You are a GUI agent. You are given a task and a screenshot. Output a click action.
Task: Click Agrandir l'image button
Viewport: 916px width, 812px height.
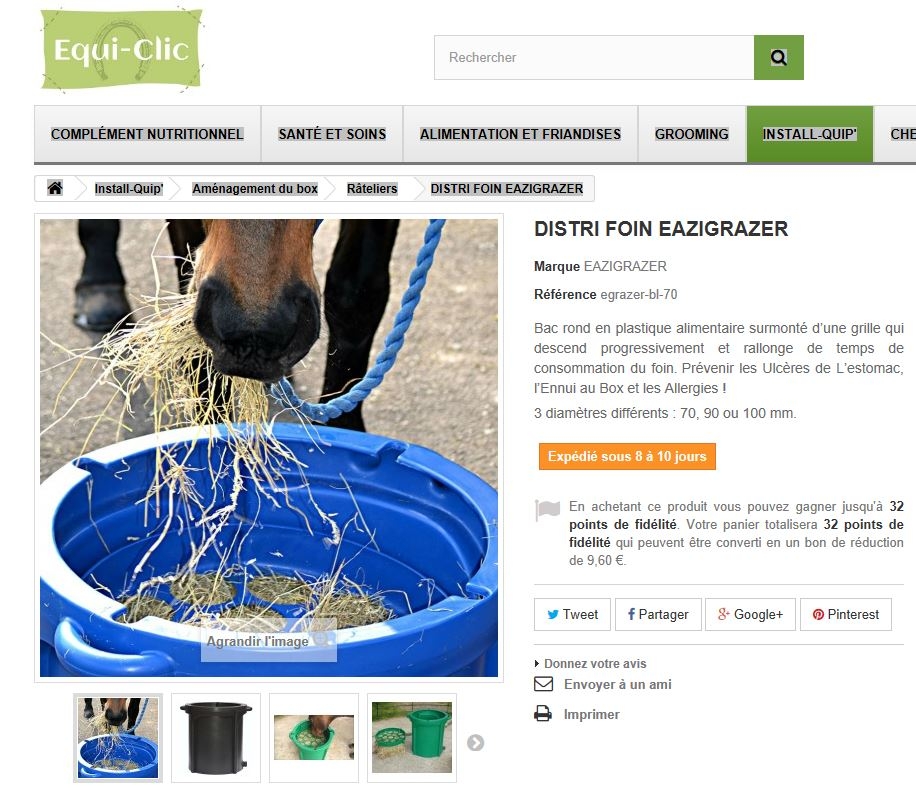[269, 640]
